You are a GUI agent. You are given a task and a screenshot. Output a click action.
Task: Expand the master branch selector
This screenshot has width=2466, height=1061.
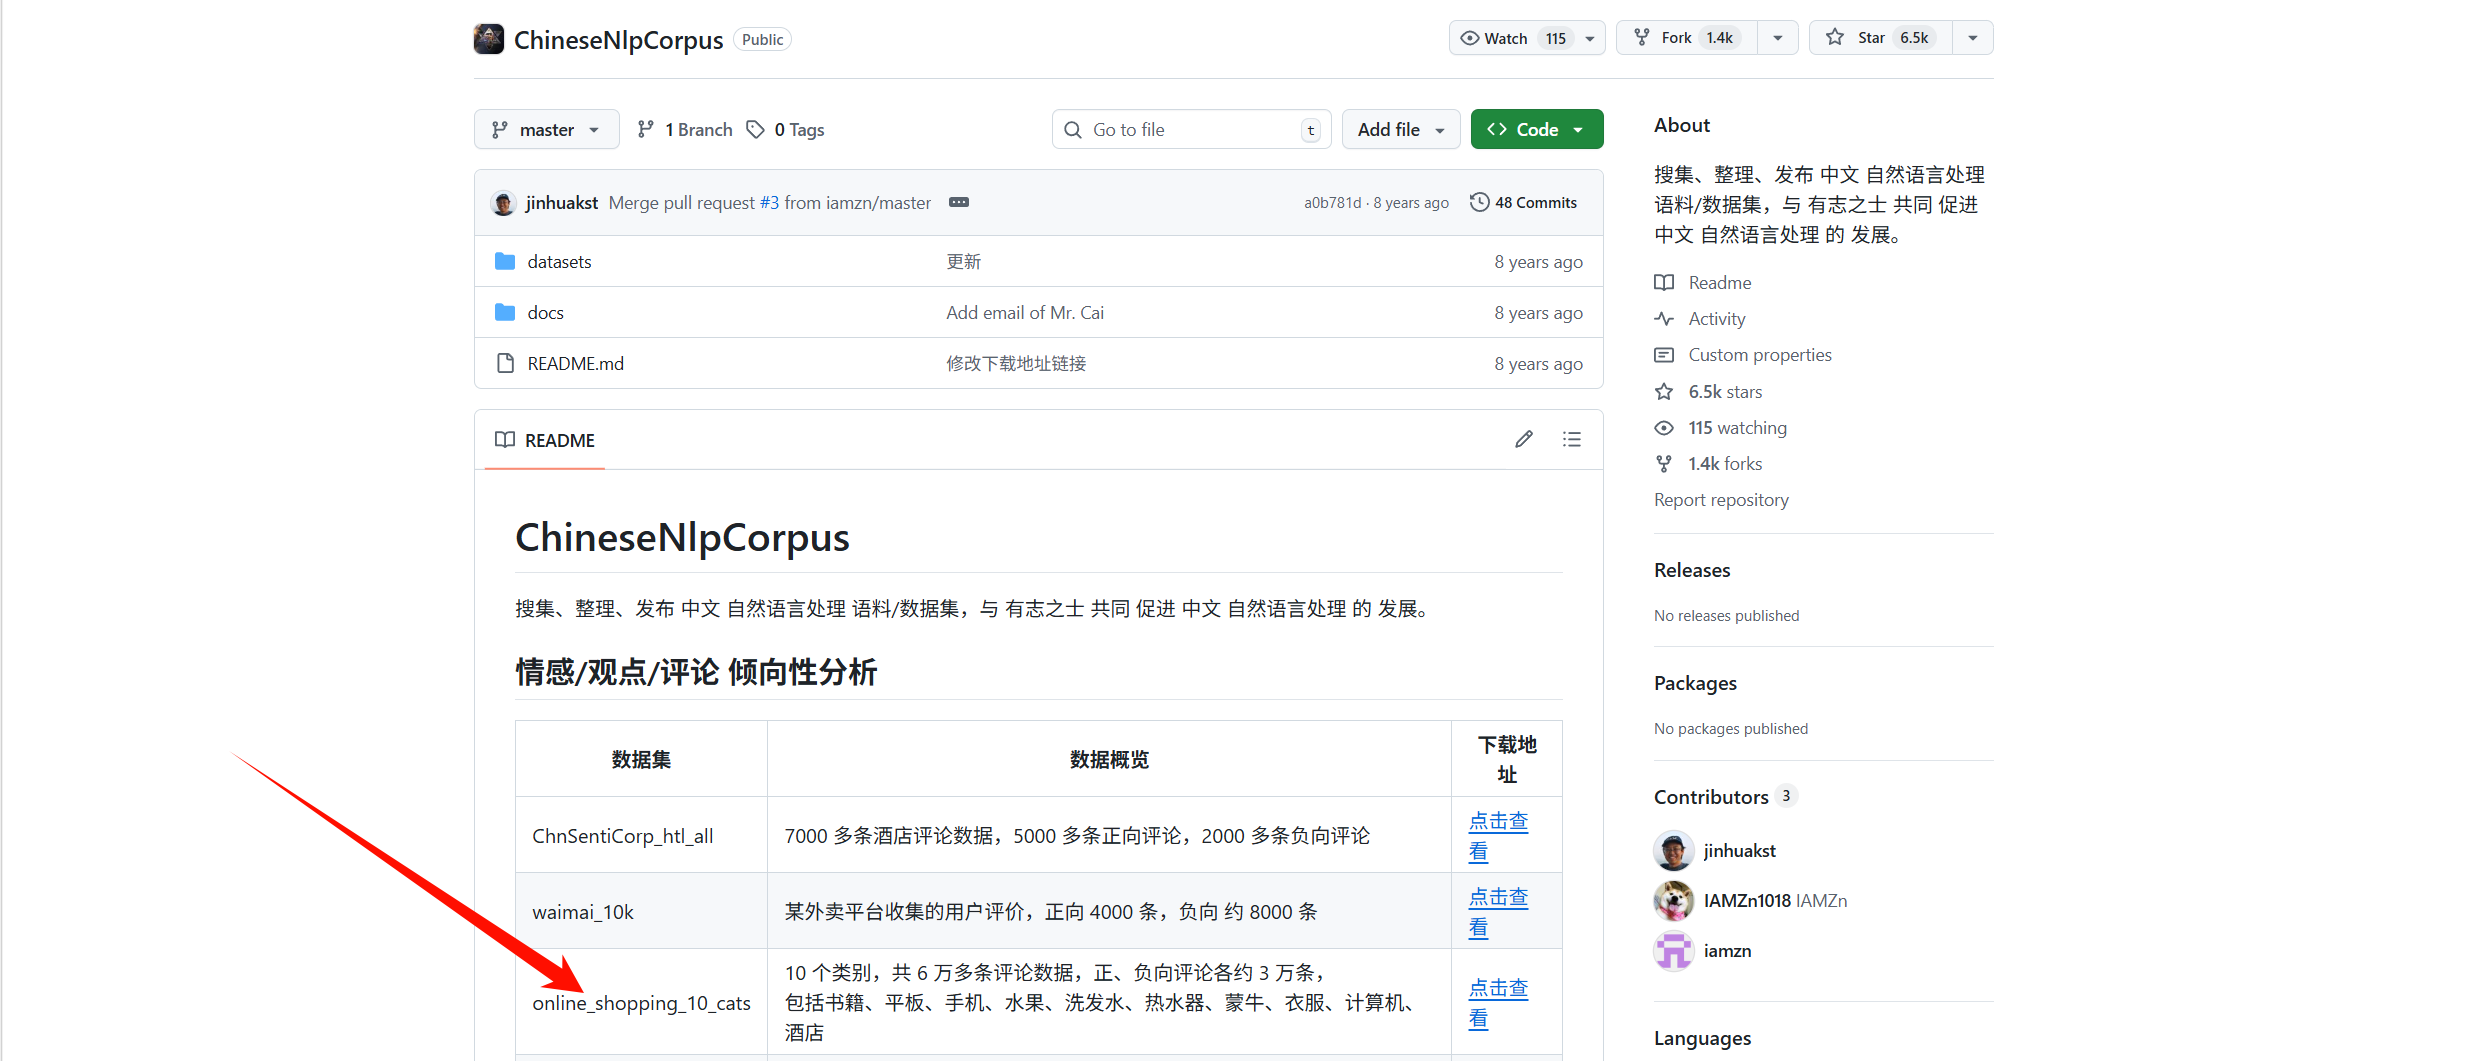pos(546,128)
